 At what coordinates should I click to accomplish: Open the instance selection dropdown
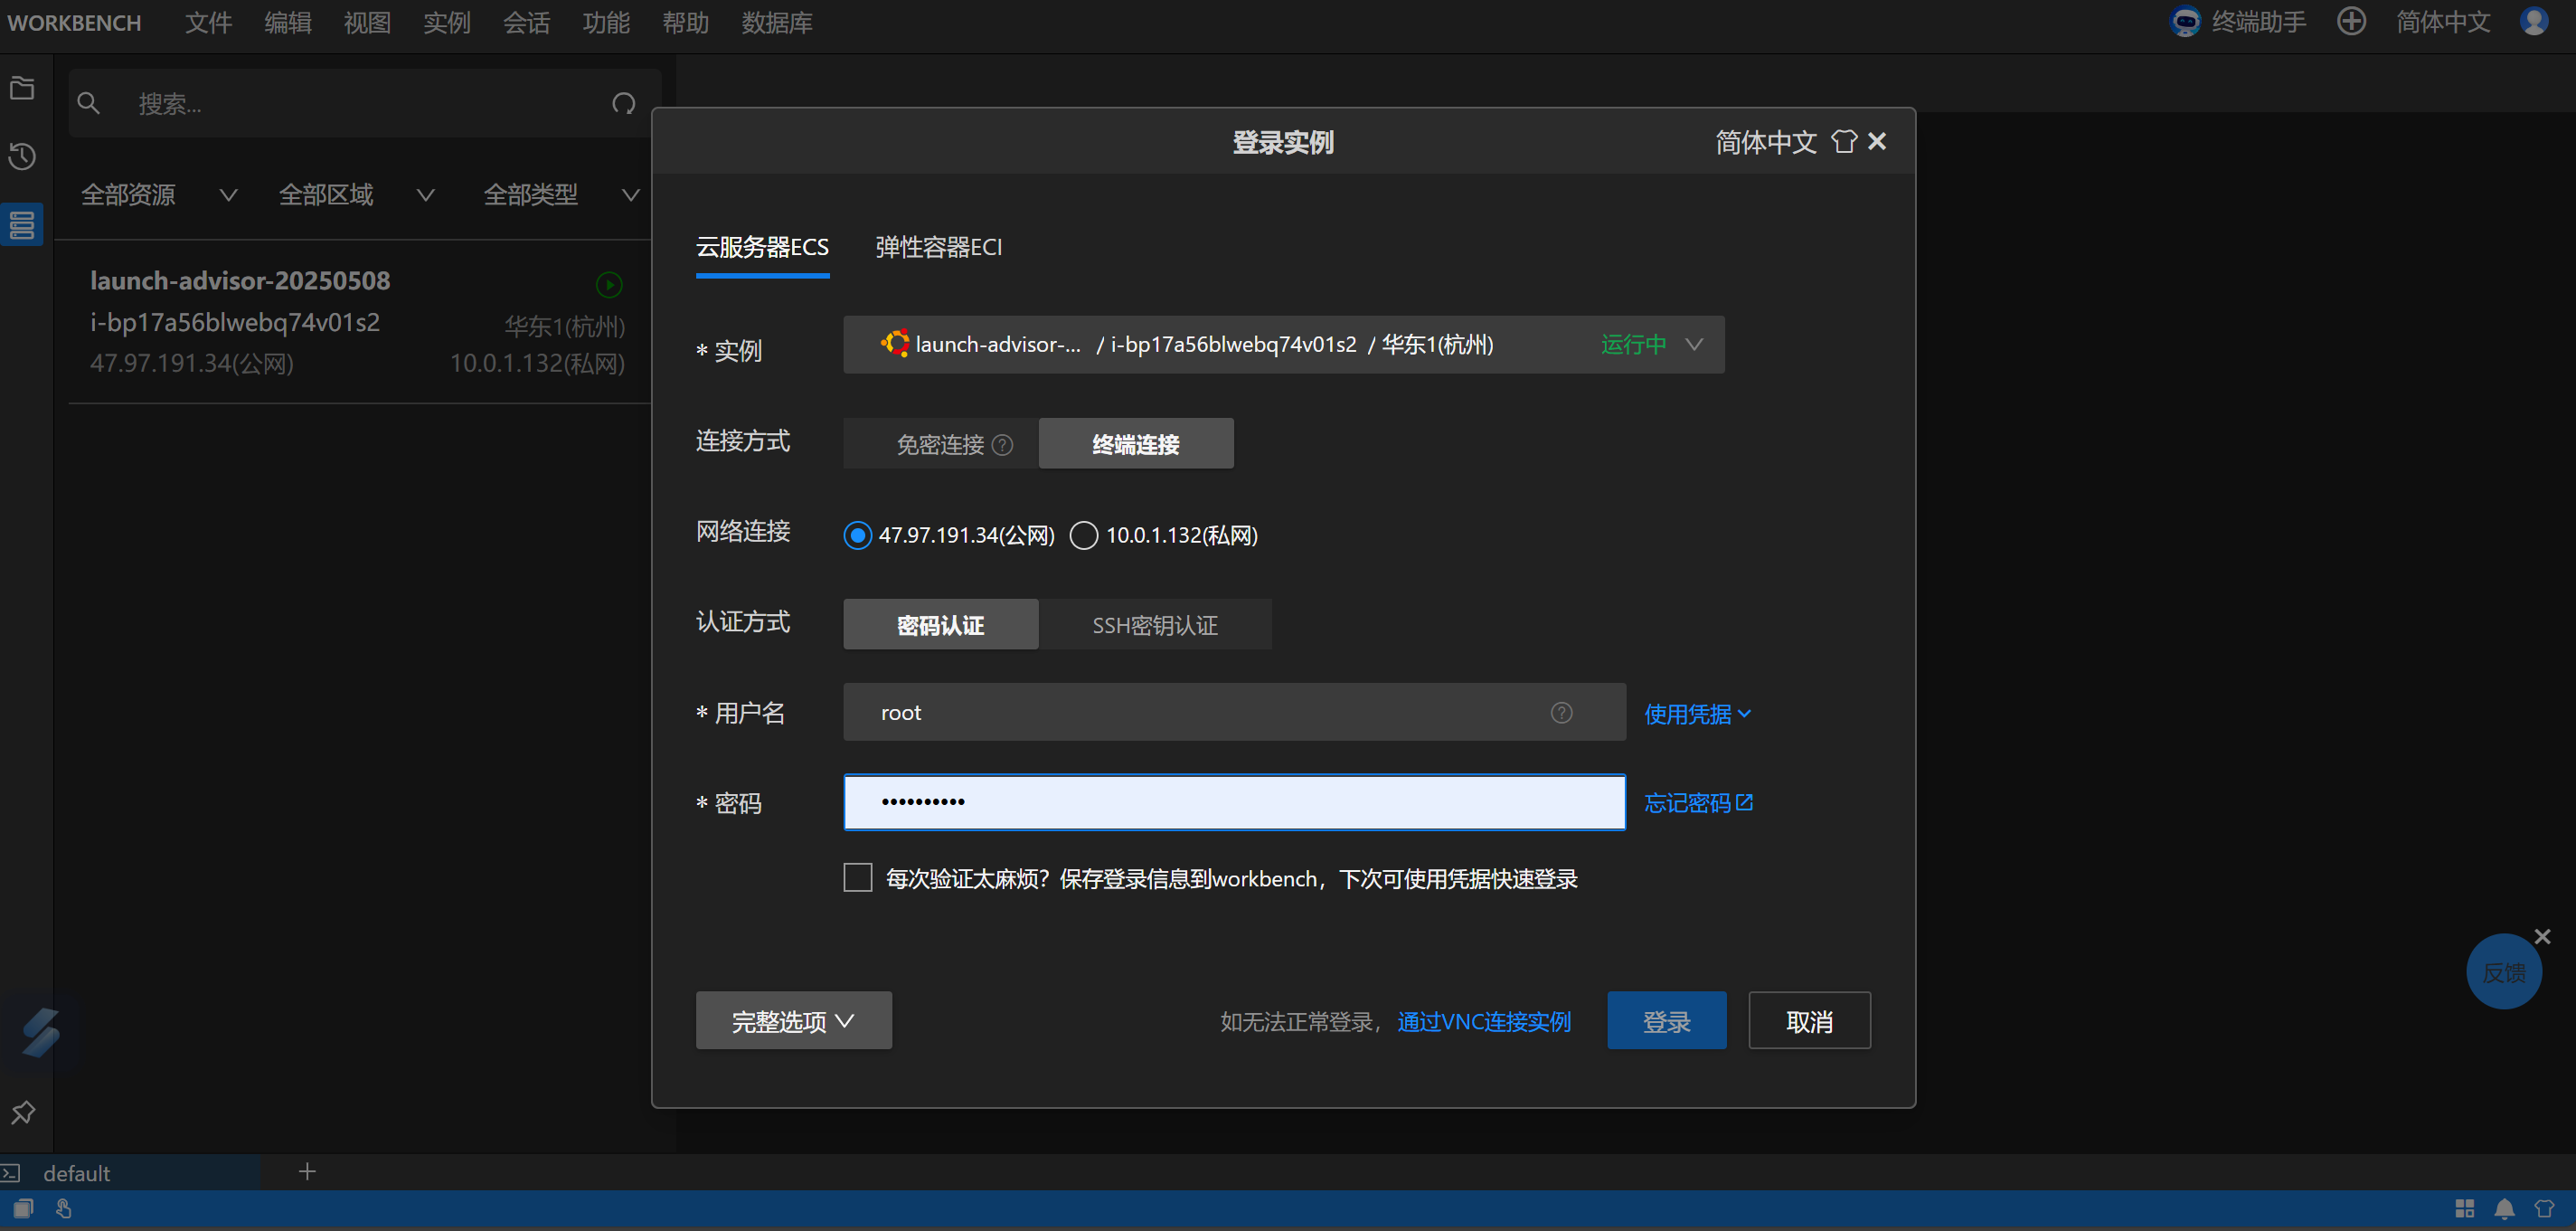1283,345
